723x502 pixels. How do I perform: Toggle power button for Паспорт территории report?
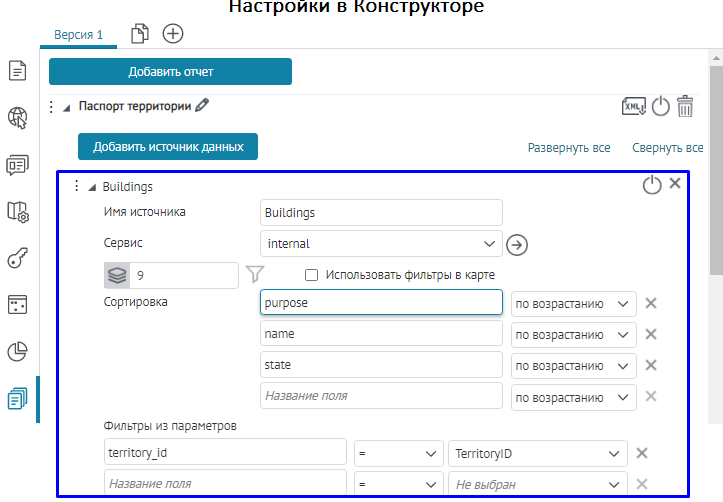[x=660, y=106]
